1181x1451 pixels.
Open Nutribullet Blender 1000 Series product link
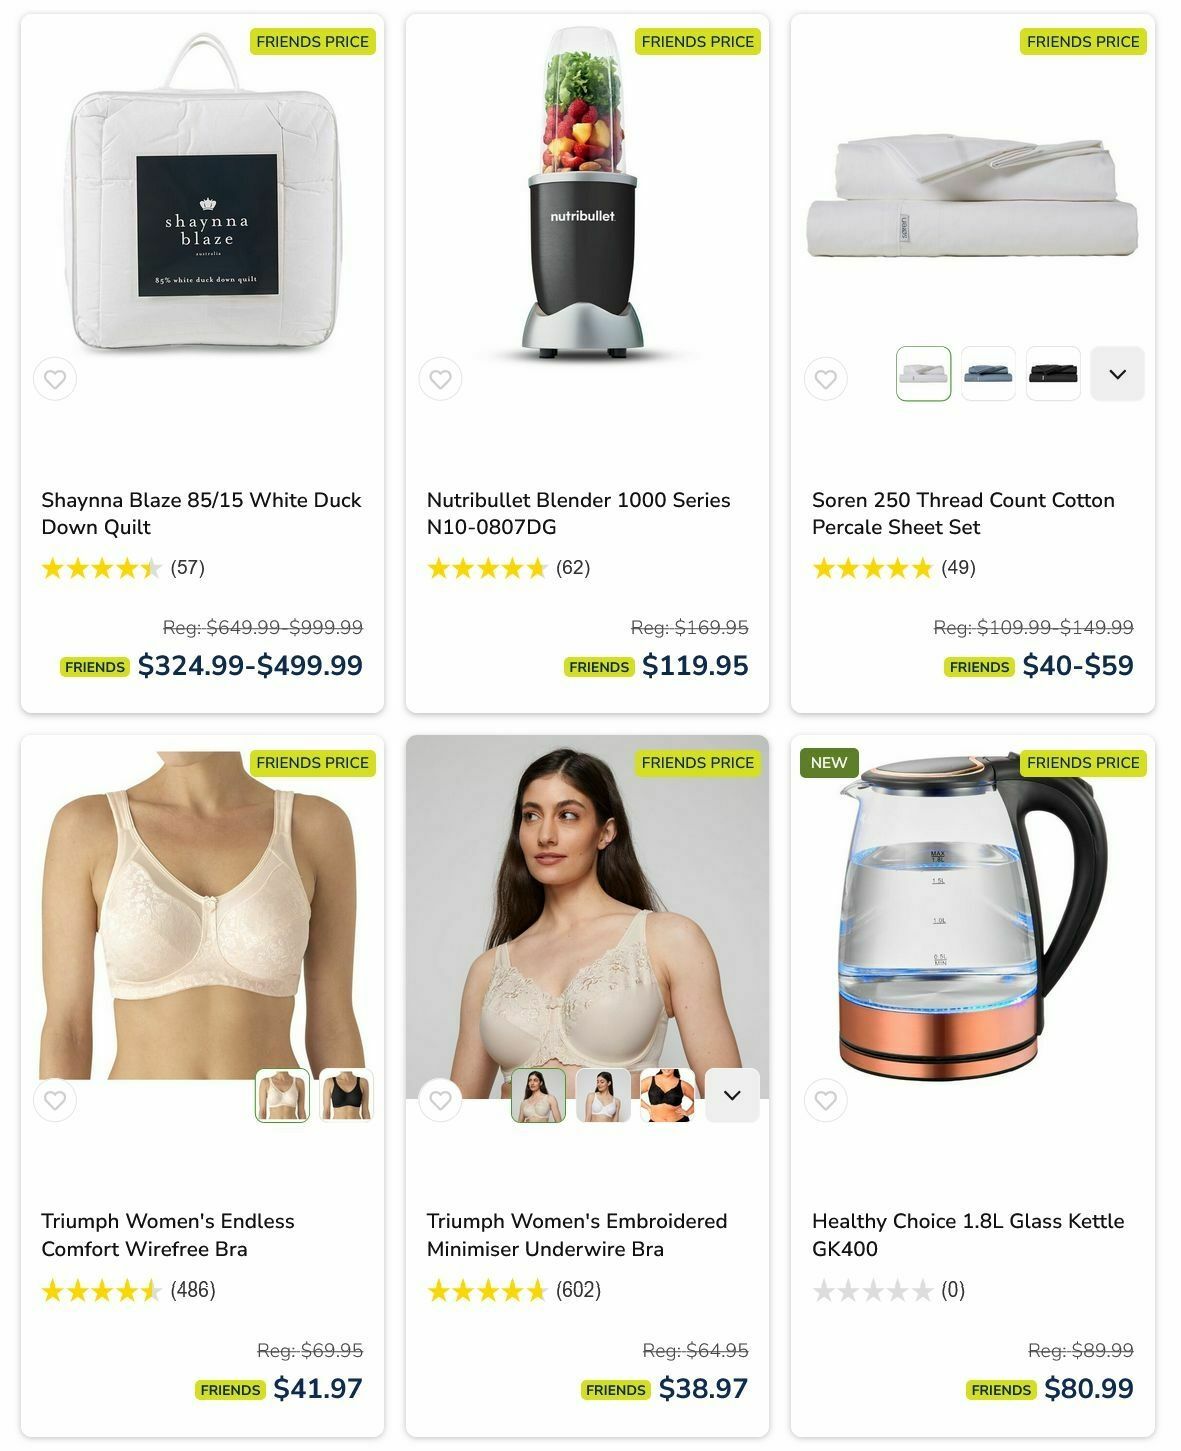[x=578, y=513]
